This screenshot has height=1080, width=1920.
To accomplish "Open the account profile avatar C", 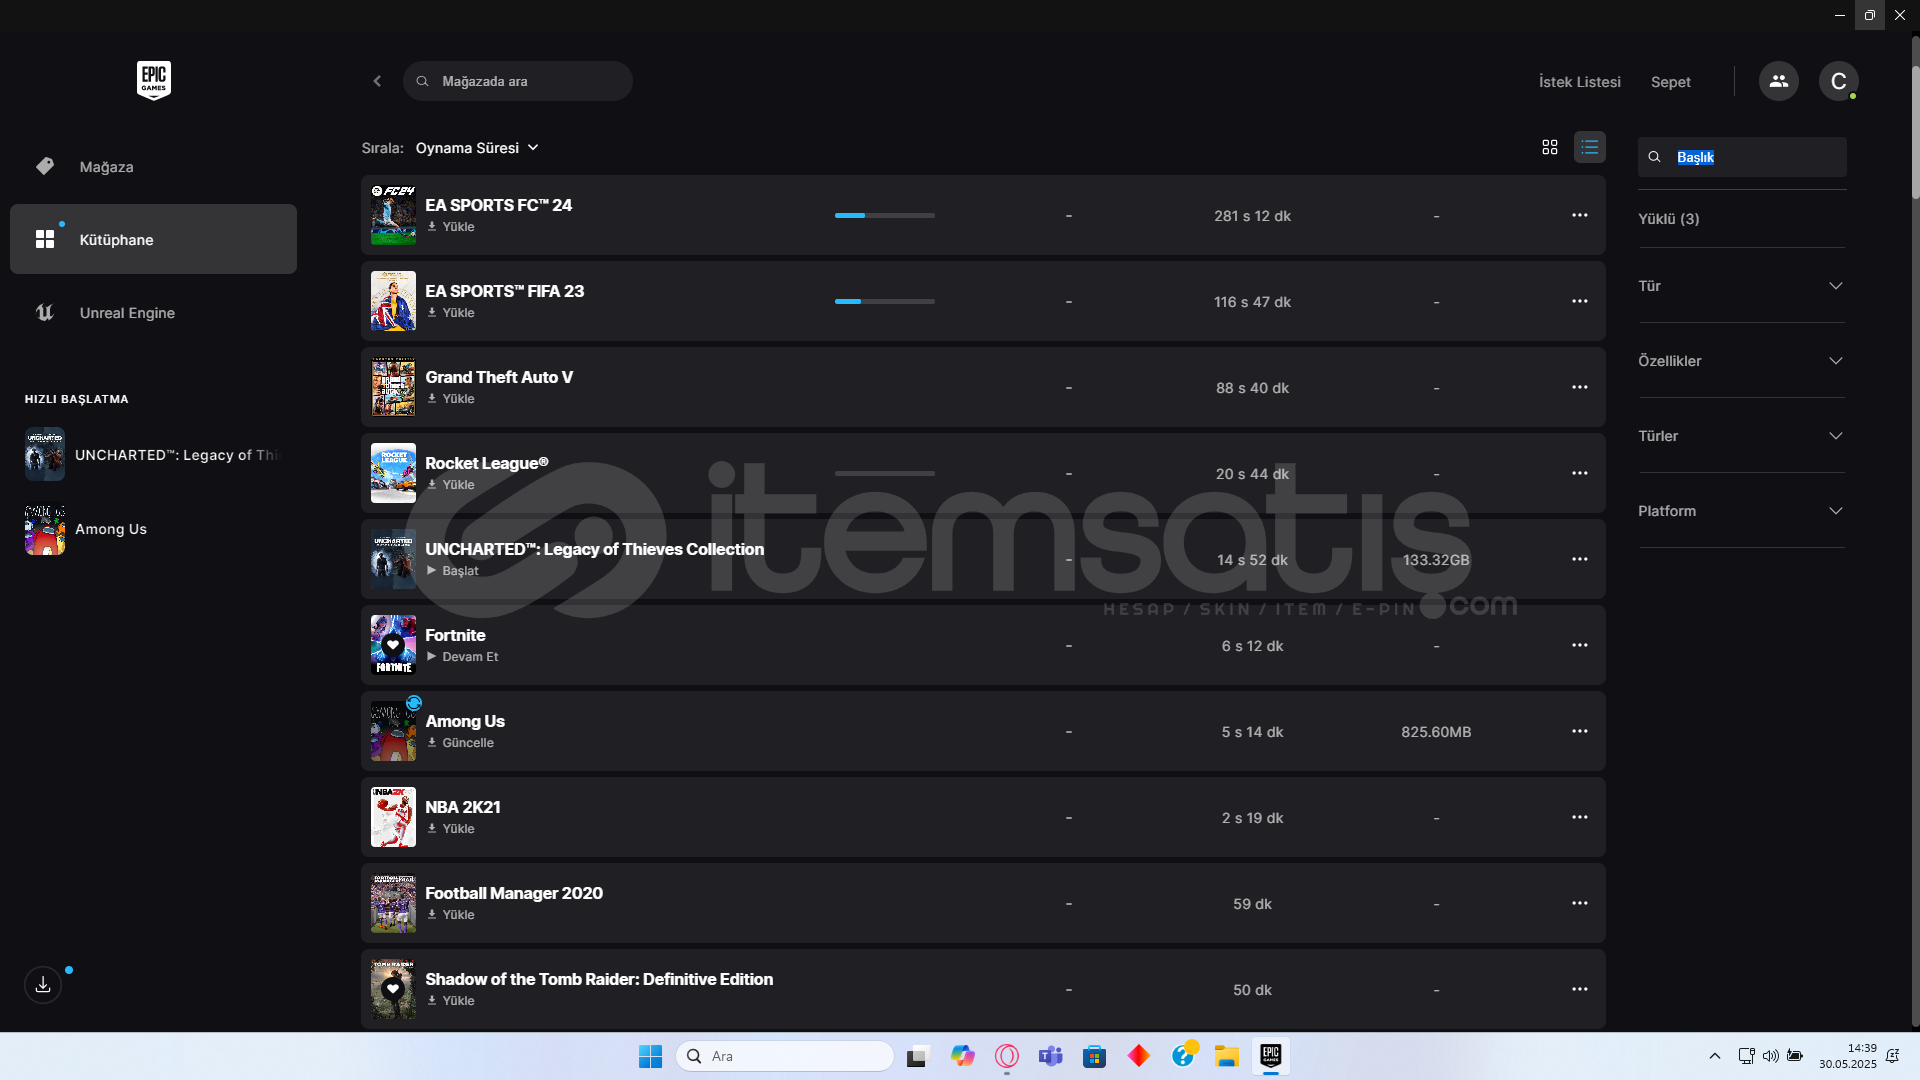I will [x=1838, y=81].
